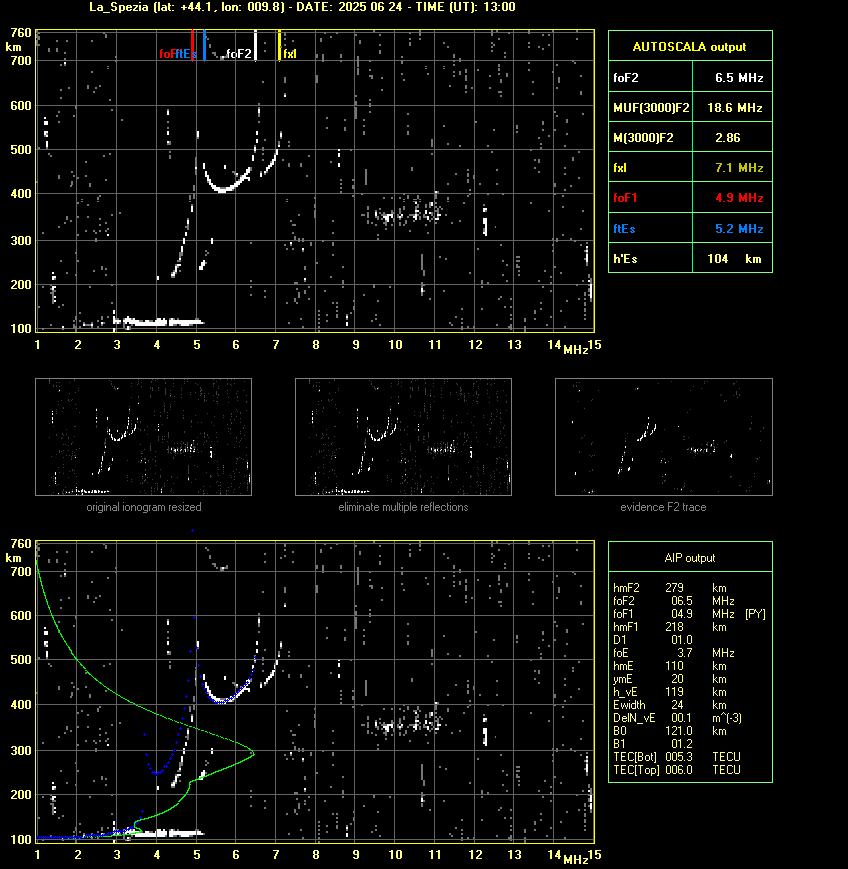This screenshot has width=848, height=869.
Task: Click the M(3000)F2 value 2.86
Action: [728, 137]
